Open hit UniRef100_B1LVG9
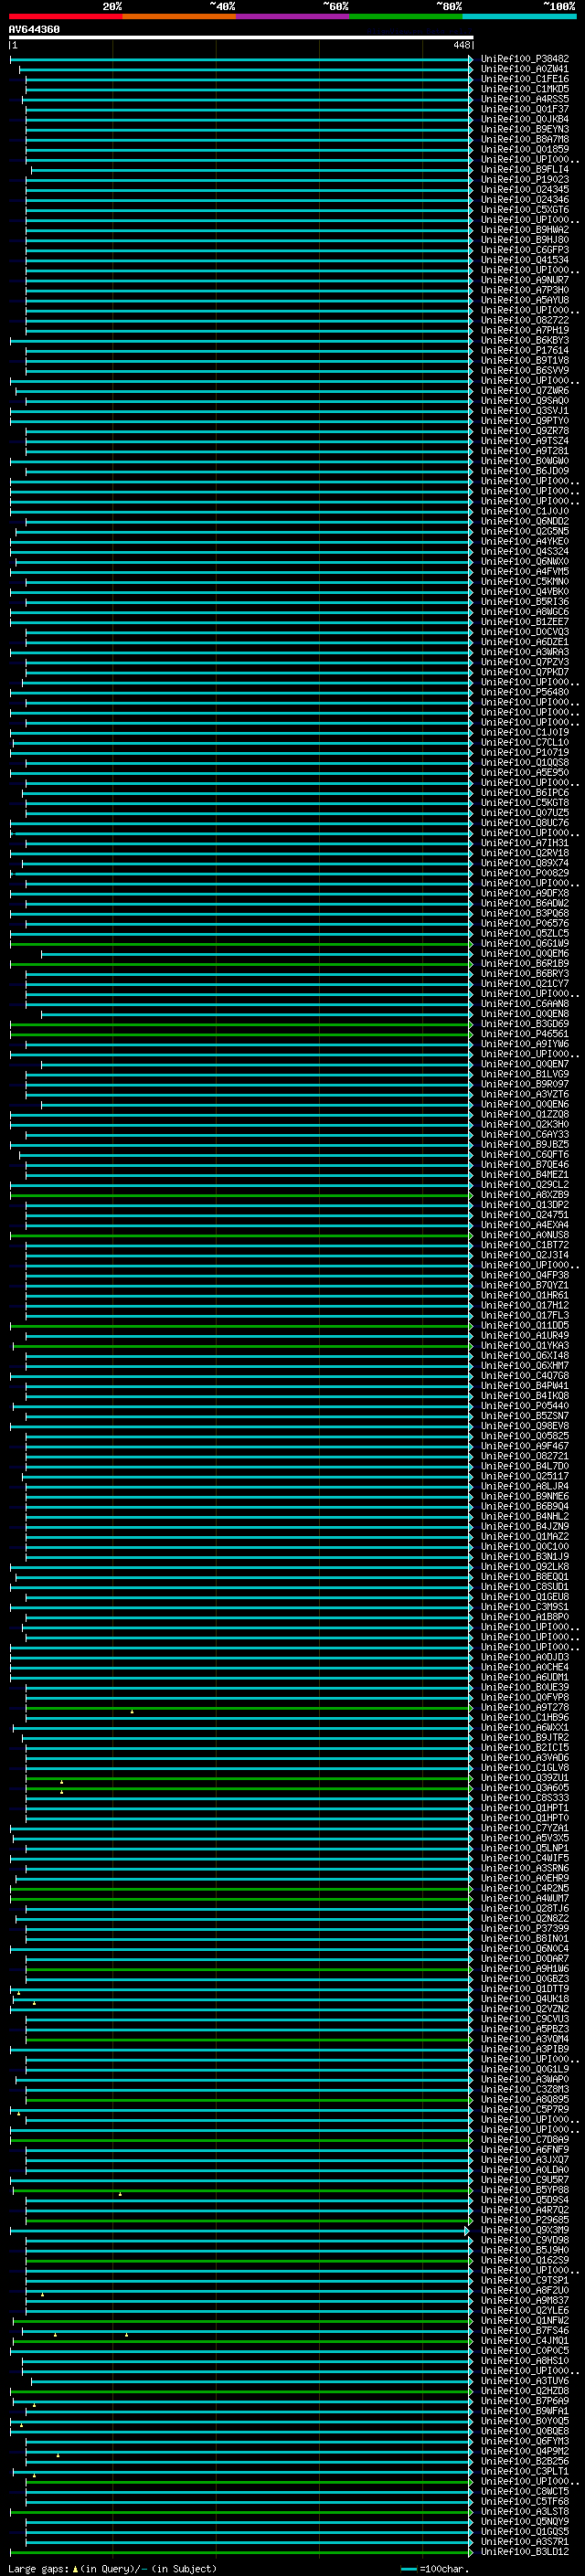Screen dimensions: 585x2576 coord(525,1074)
